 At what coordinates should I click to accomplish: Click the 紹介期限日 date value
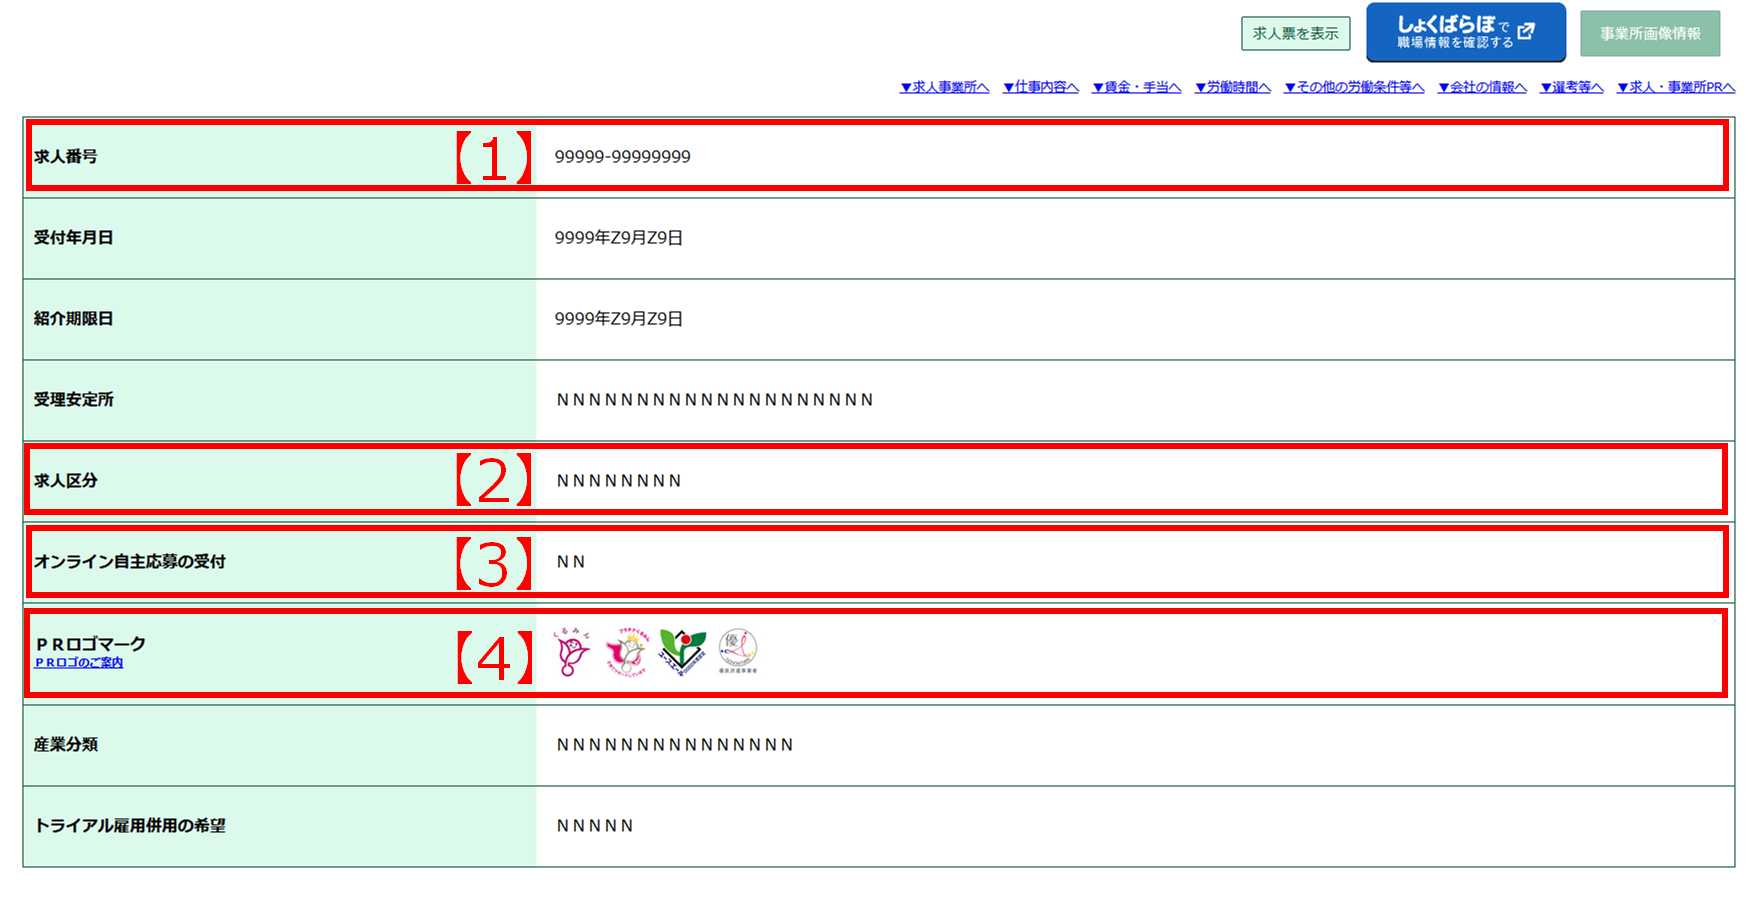pos(618,318)
